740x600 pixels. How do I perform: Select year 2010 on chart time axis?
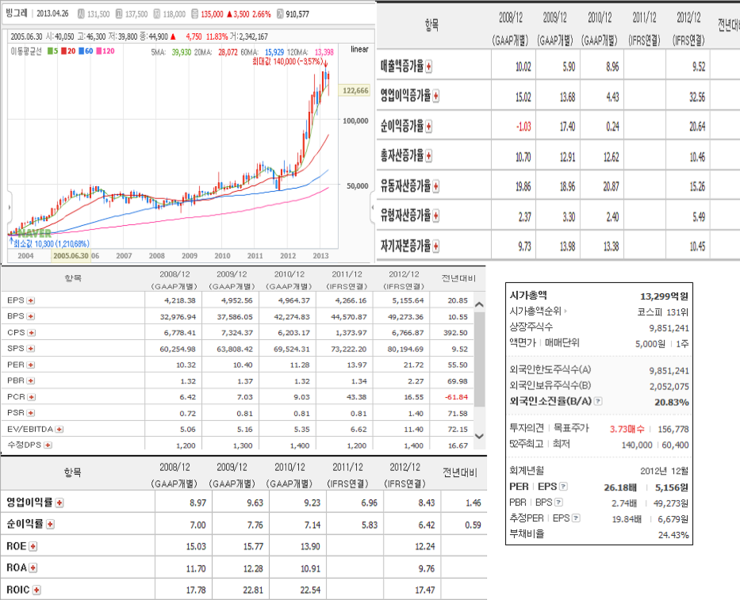click(x=222, y=256)
